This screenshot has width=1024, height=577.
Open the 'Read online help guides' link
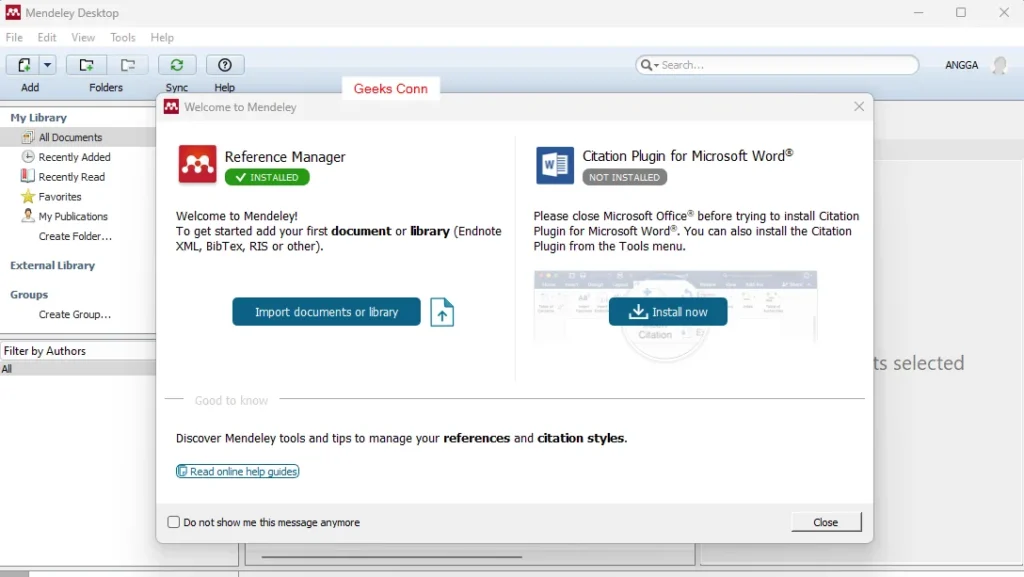(237, 470)
